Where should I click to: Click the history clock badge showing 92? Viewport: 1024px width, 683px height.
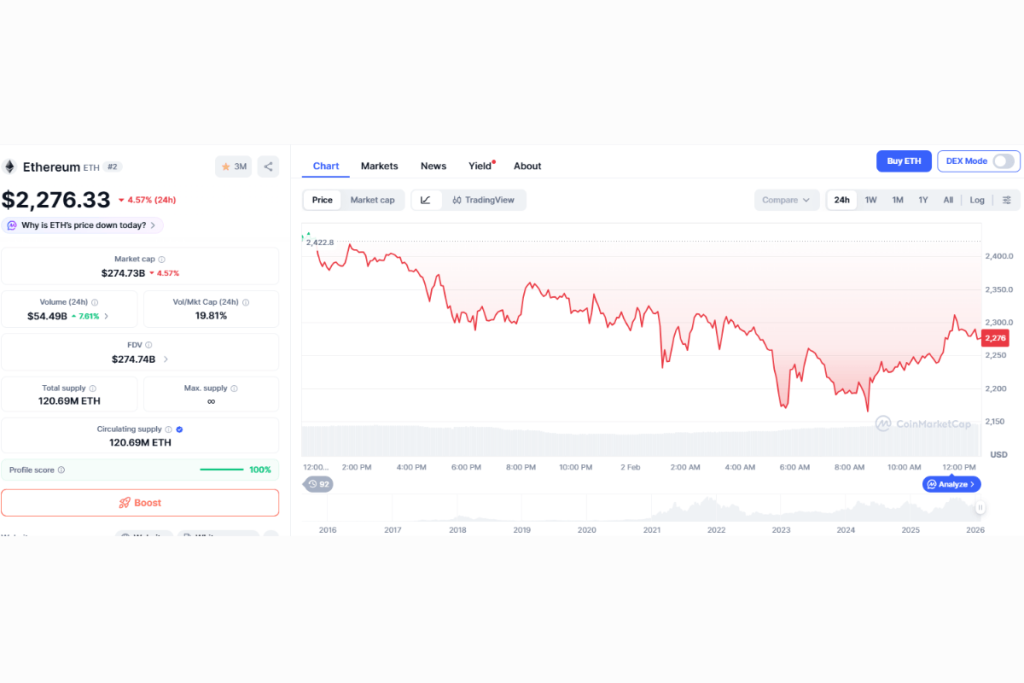coord(319,484)
